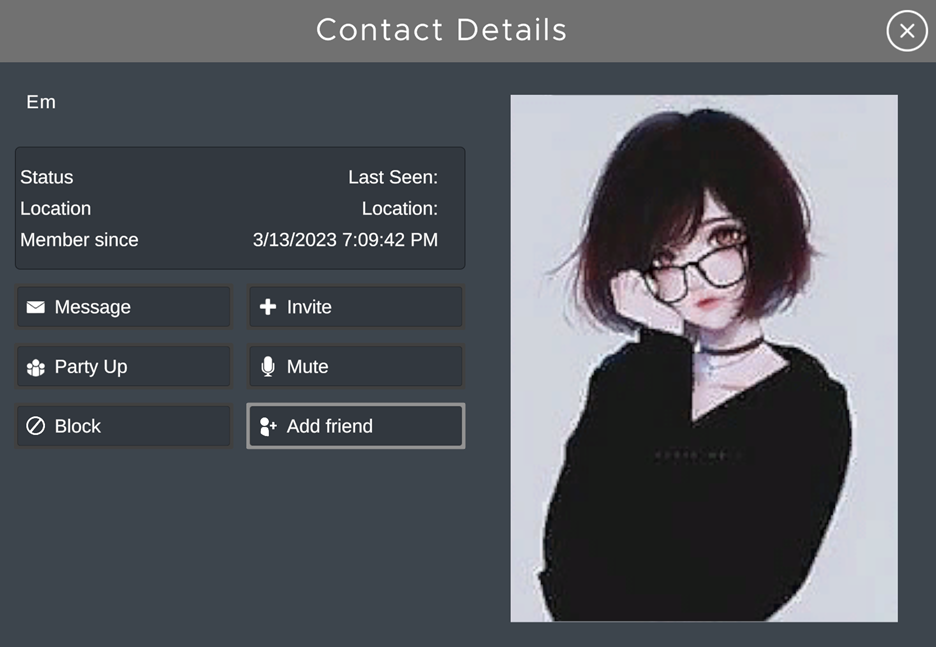Click the envelope Message icon
This screenshot has height=647, width=936.
[x=36, y=307]
